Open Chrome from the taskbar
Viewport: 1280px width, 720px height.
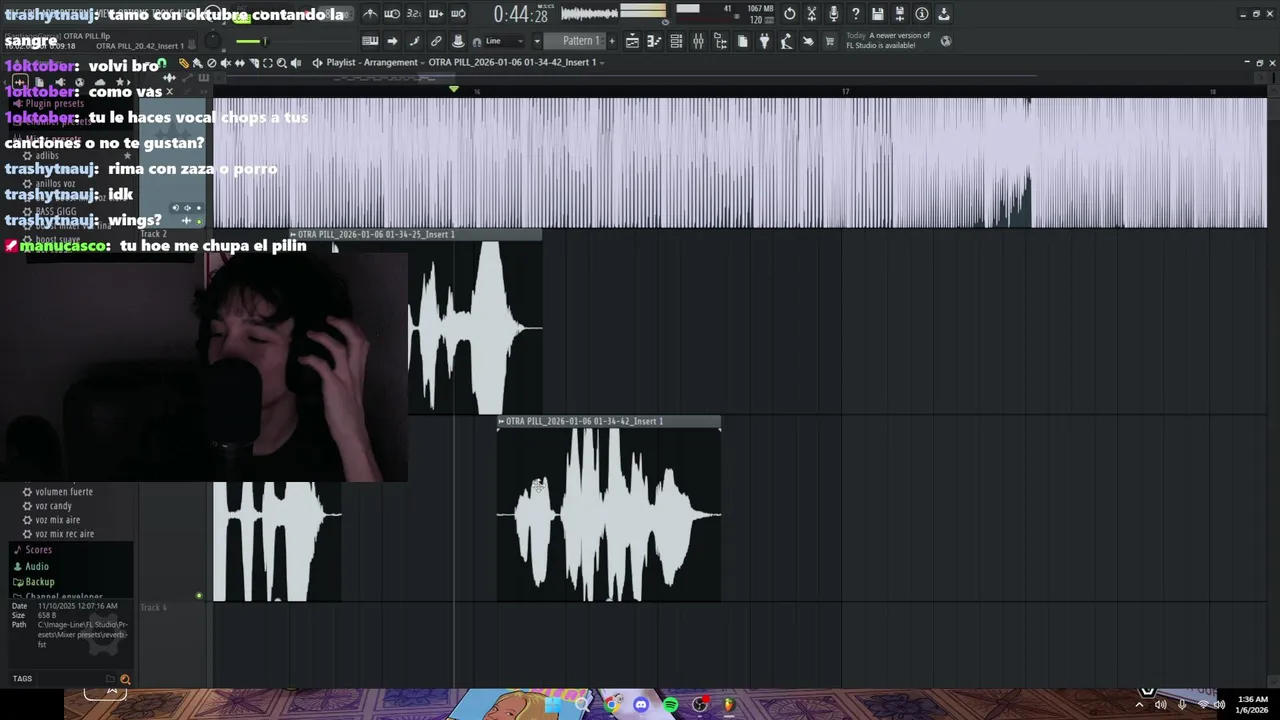[x=611, y=705]
